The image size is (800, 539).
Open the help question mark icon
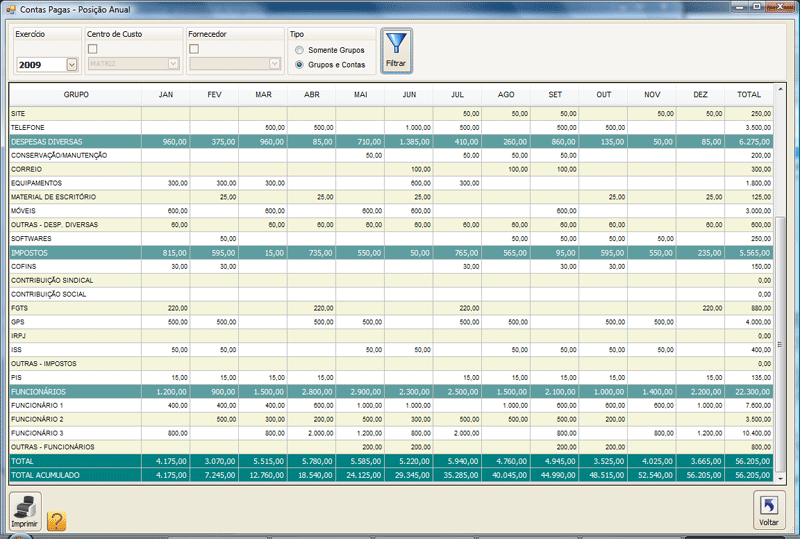click(57, 521)
